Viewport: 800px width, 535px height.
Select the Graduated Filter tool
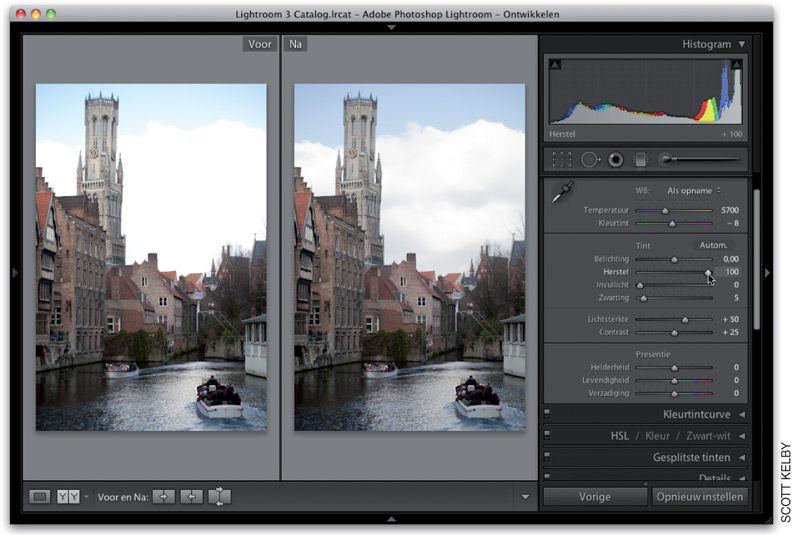click(641, 160)
